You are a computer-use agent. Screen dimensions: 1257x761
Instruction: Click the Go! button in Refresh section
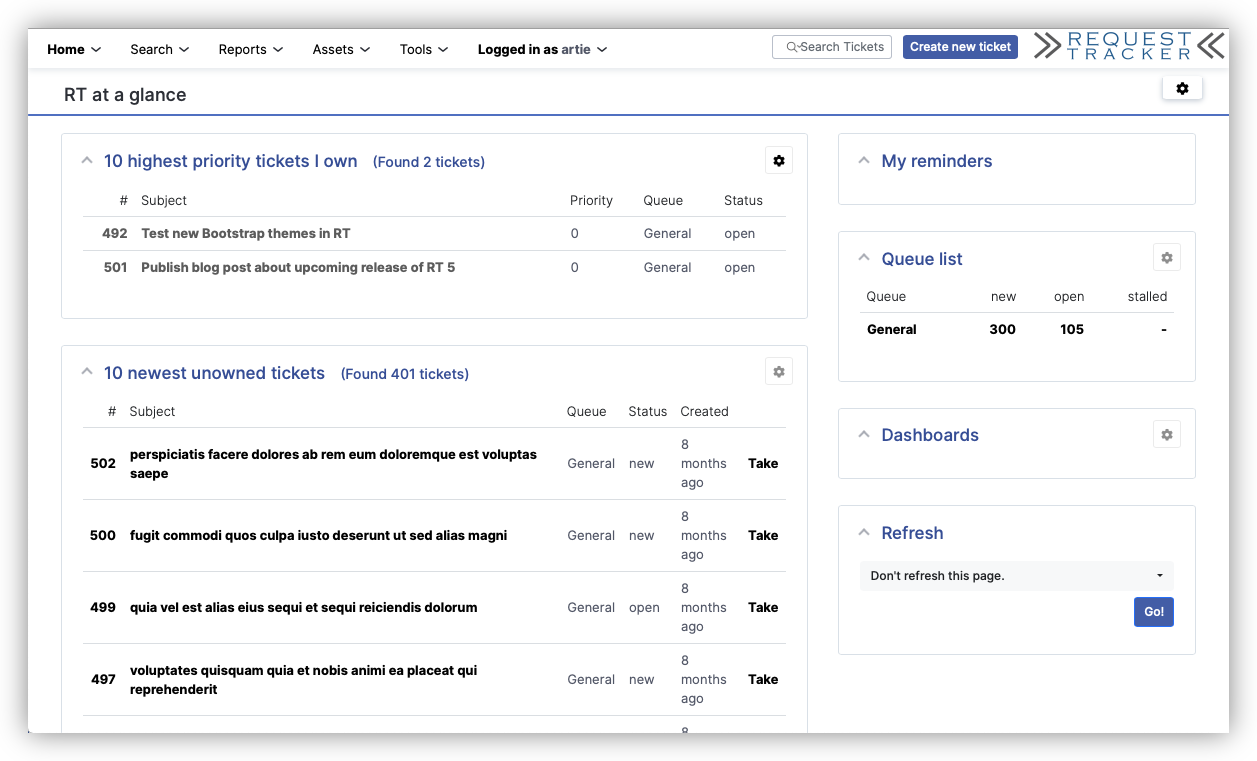pos(1153,611)
